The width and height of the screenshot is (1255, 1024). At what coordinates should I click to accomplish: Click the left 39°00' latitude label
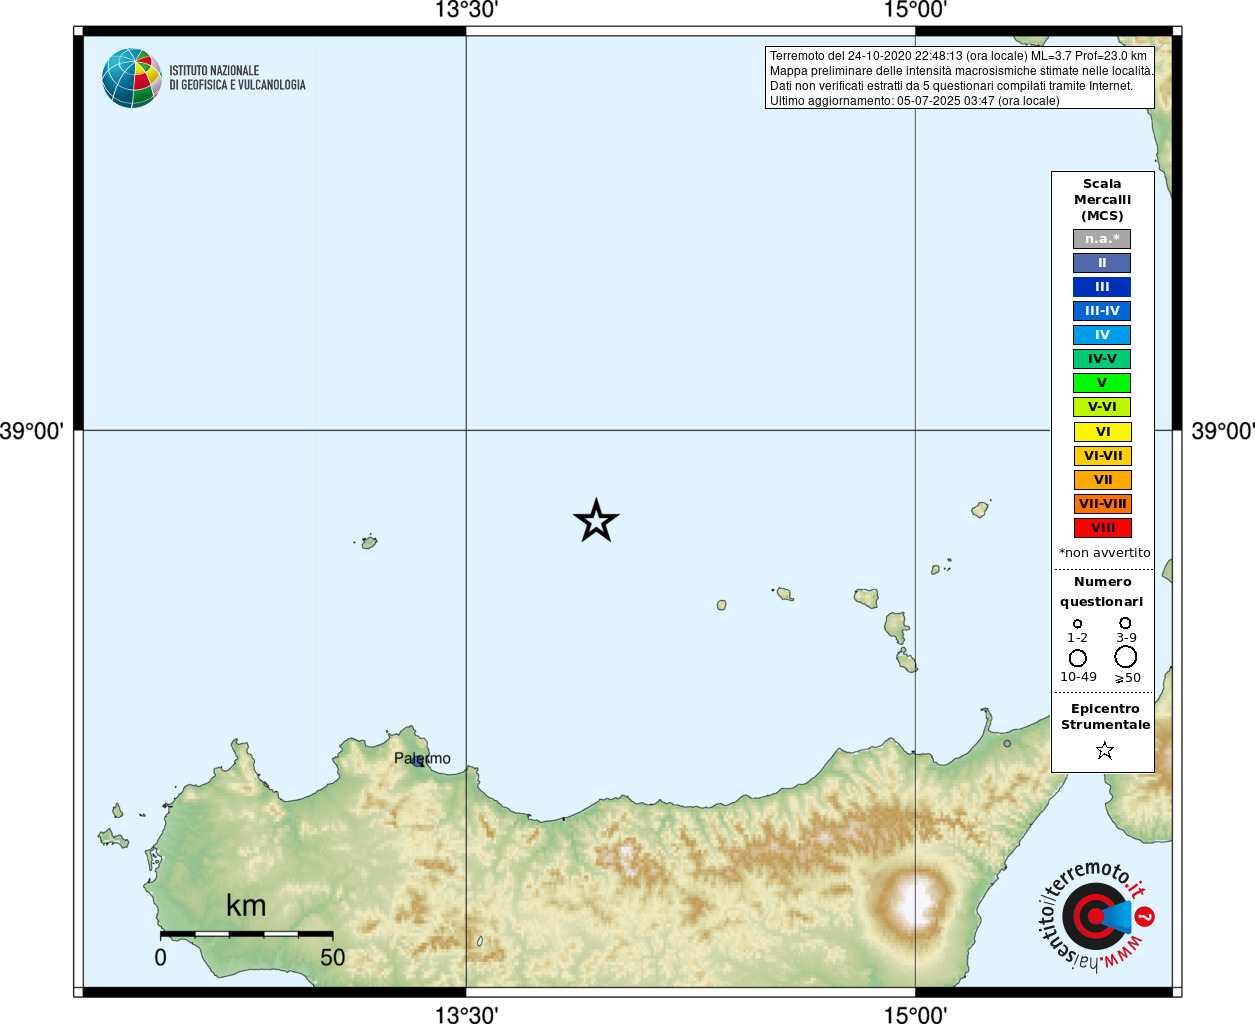[32, 431]
